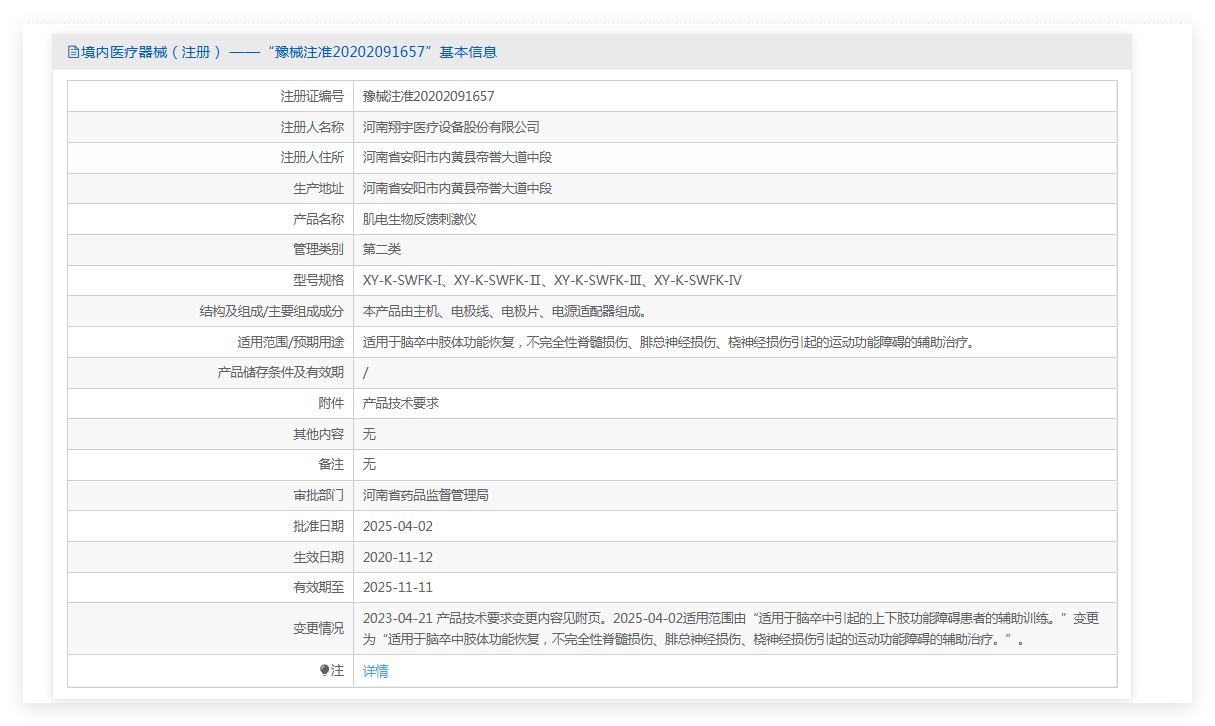Click product name 肌电生物反馈刺激仪
This screenshot has height=726, width=1215.
[420, 219]
